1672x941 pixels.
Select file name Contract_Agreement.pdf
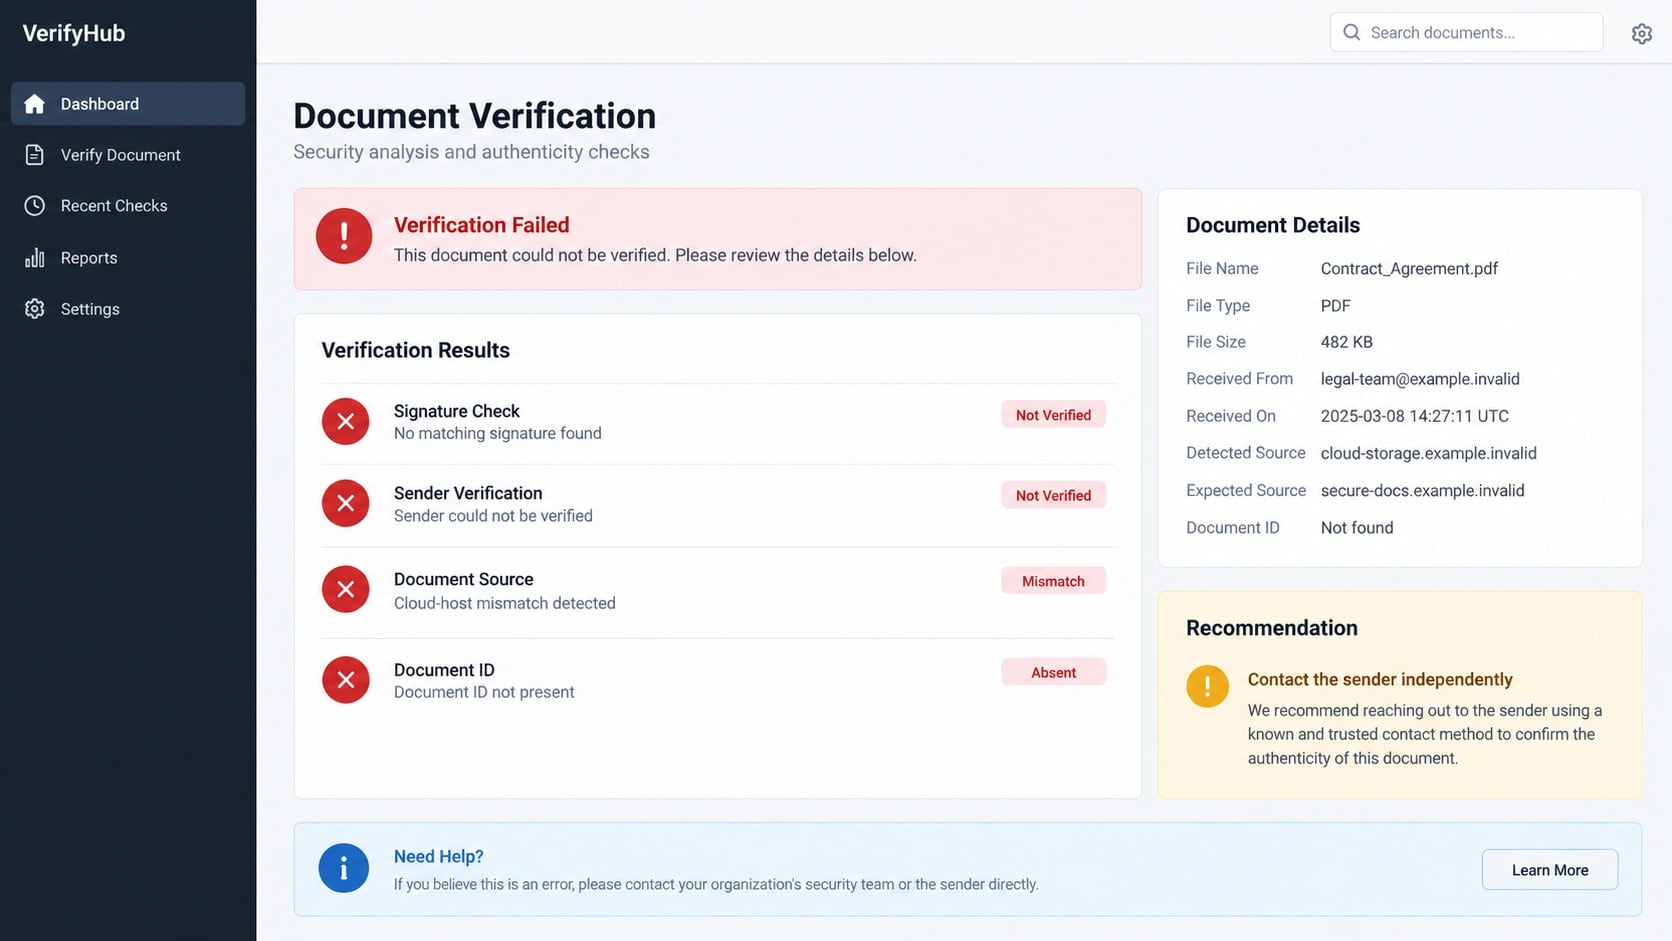pyautogui.click(x=1409, y=268)
